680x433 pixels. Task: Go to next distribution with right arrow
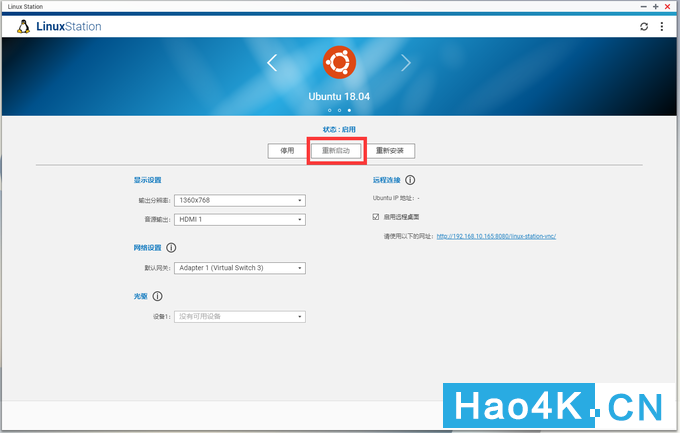tap(405, 63)
